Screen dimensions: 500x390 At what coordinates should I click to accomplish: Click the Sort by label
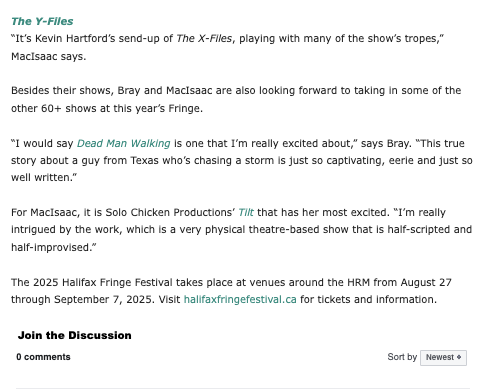[402, 357]
